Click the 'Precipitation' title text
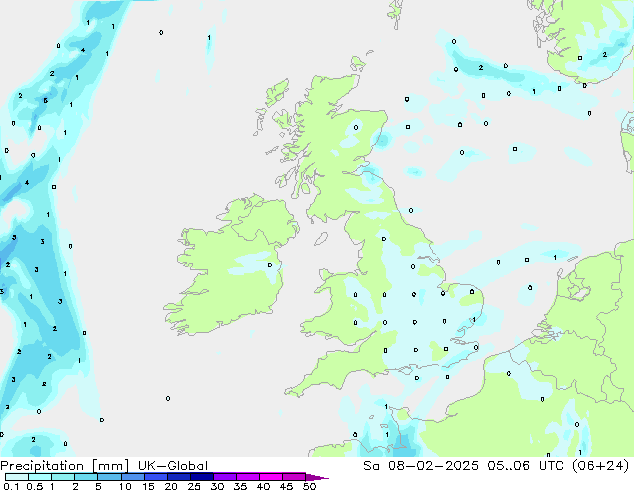Viewport: 634px width, 490px height. point(42,466)
